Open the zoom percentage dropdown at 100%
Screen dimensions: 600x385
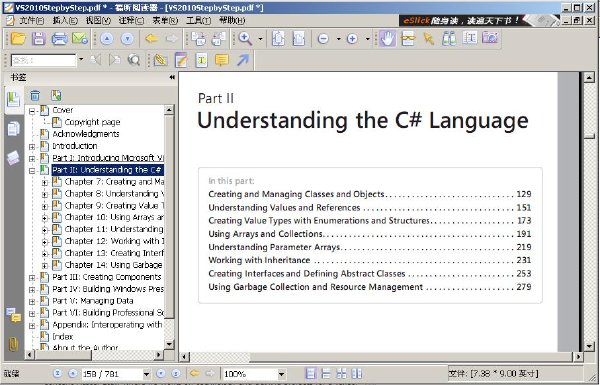(282, 374)
